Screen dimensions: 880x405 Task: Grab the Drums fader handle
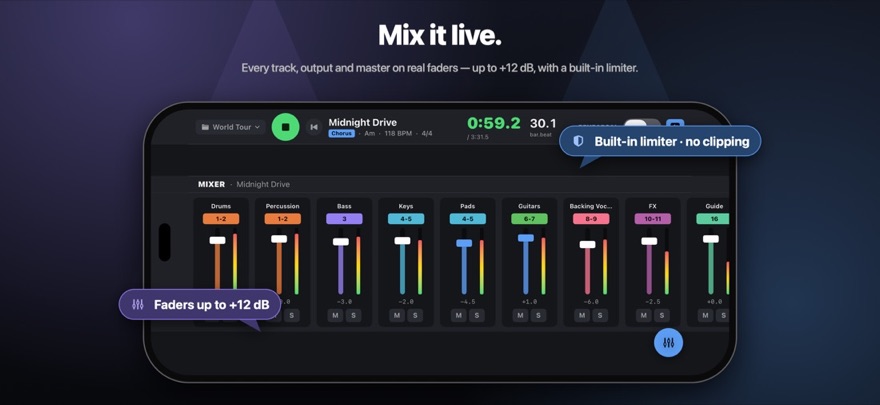217,240
